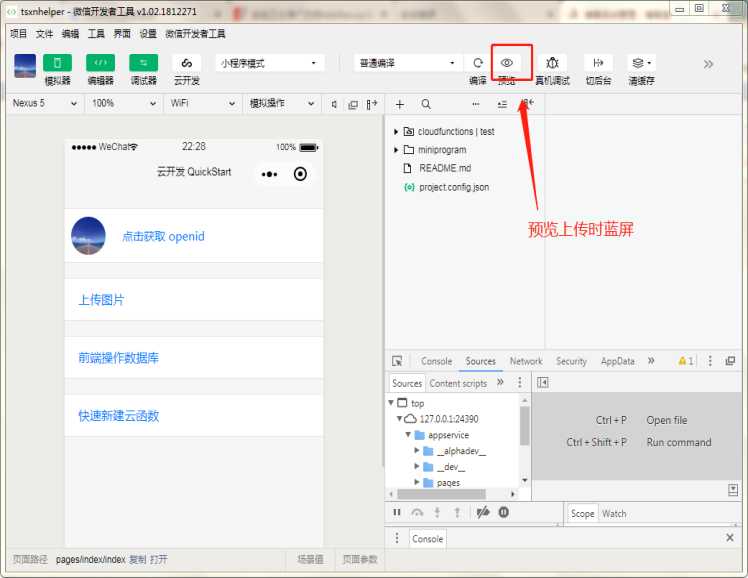Toggle the simulator sound mute icon
This screenshot has height=578, width=748.
tap(334, 104)
